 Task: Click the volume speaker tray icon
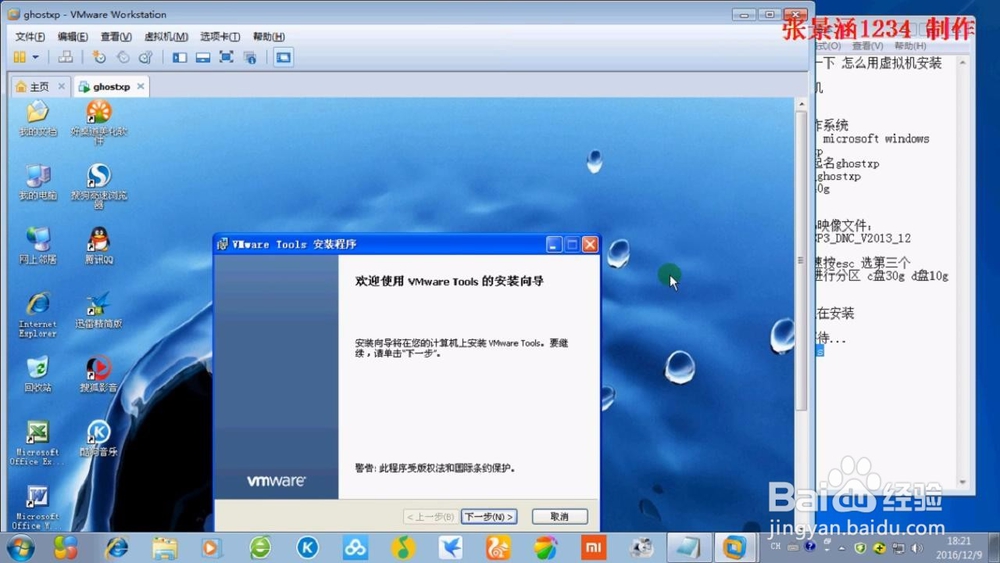(x=917, y=548)
